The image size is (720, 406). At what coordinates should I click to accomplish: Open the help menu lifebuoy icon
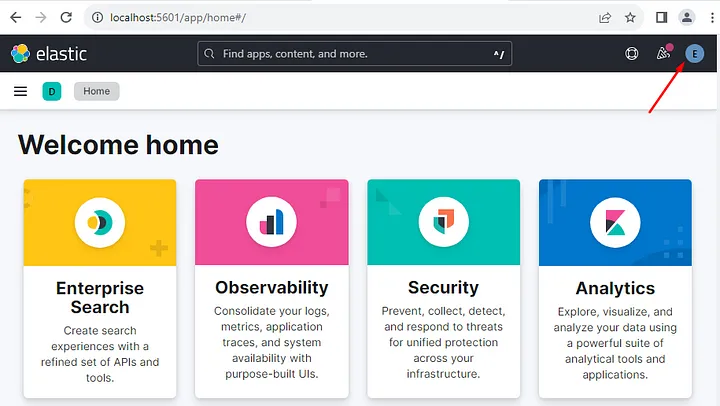point(631,54)
